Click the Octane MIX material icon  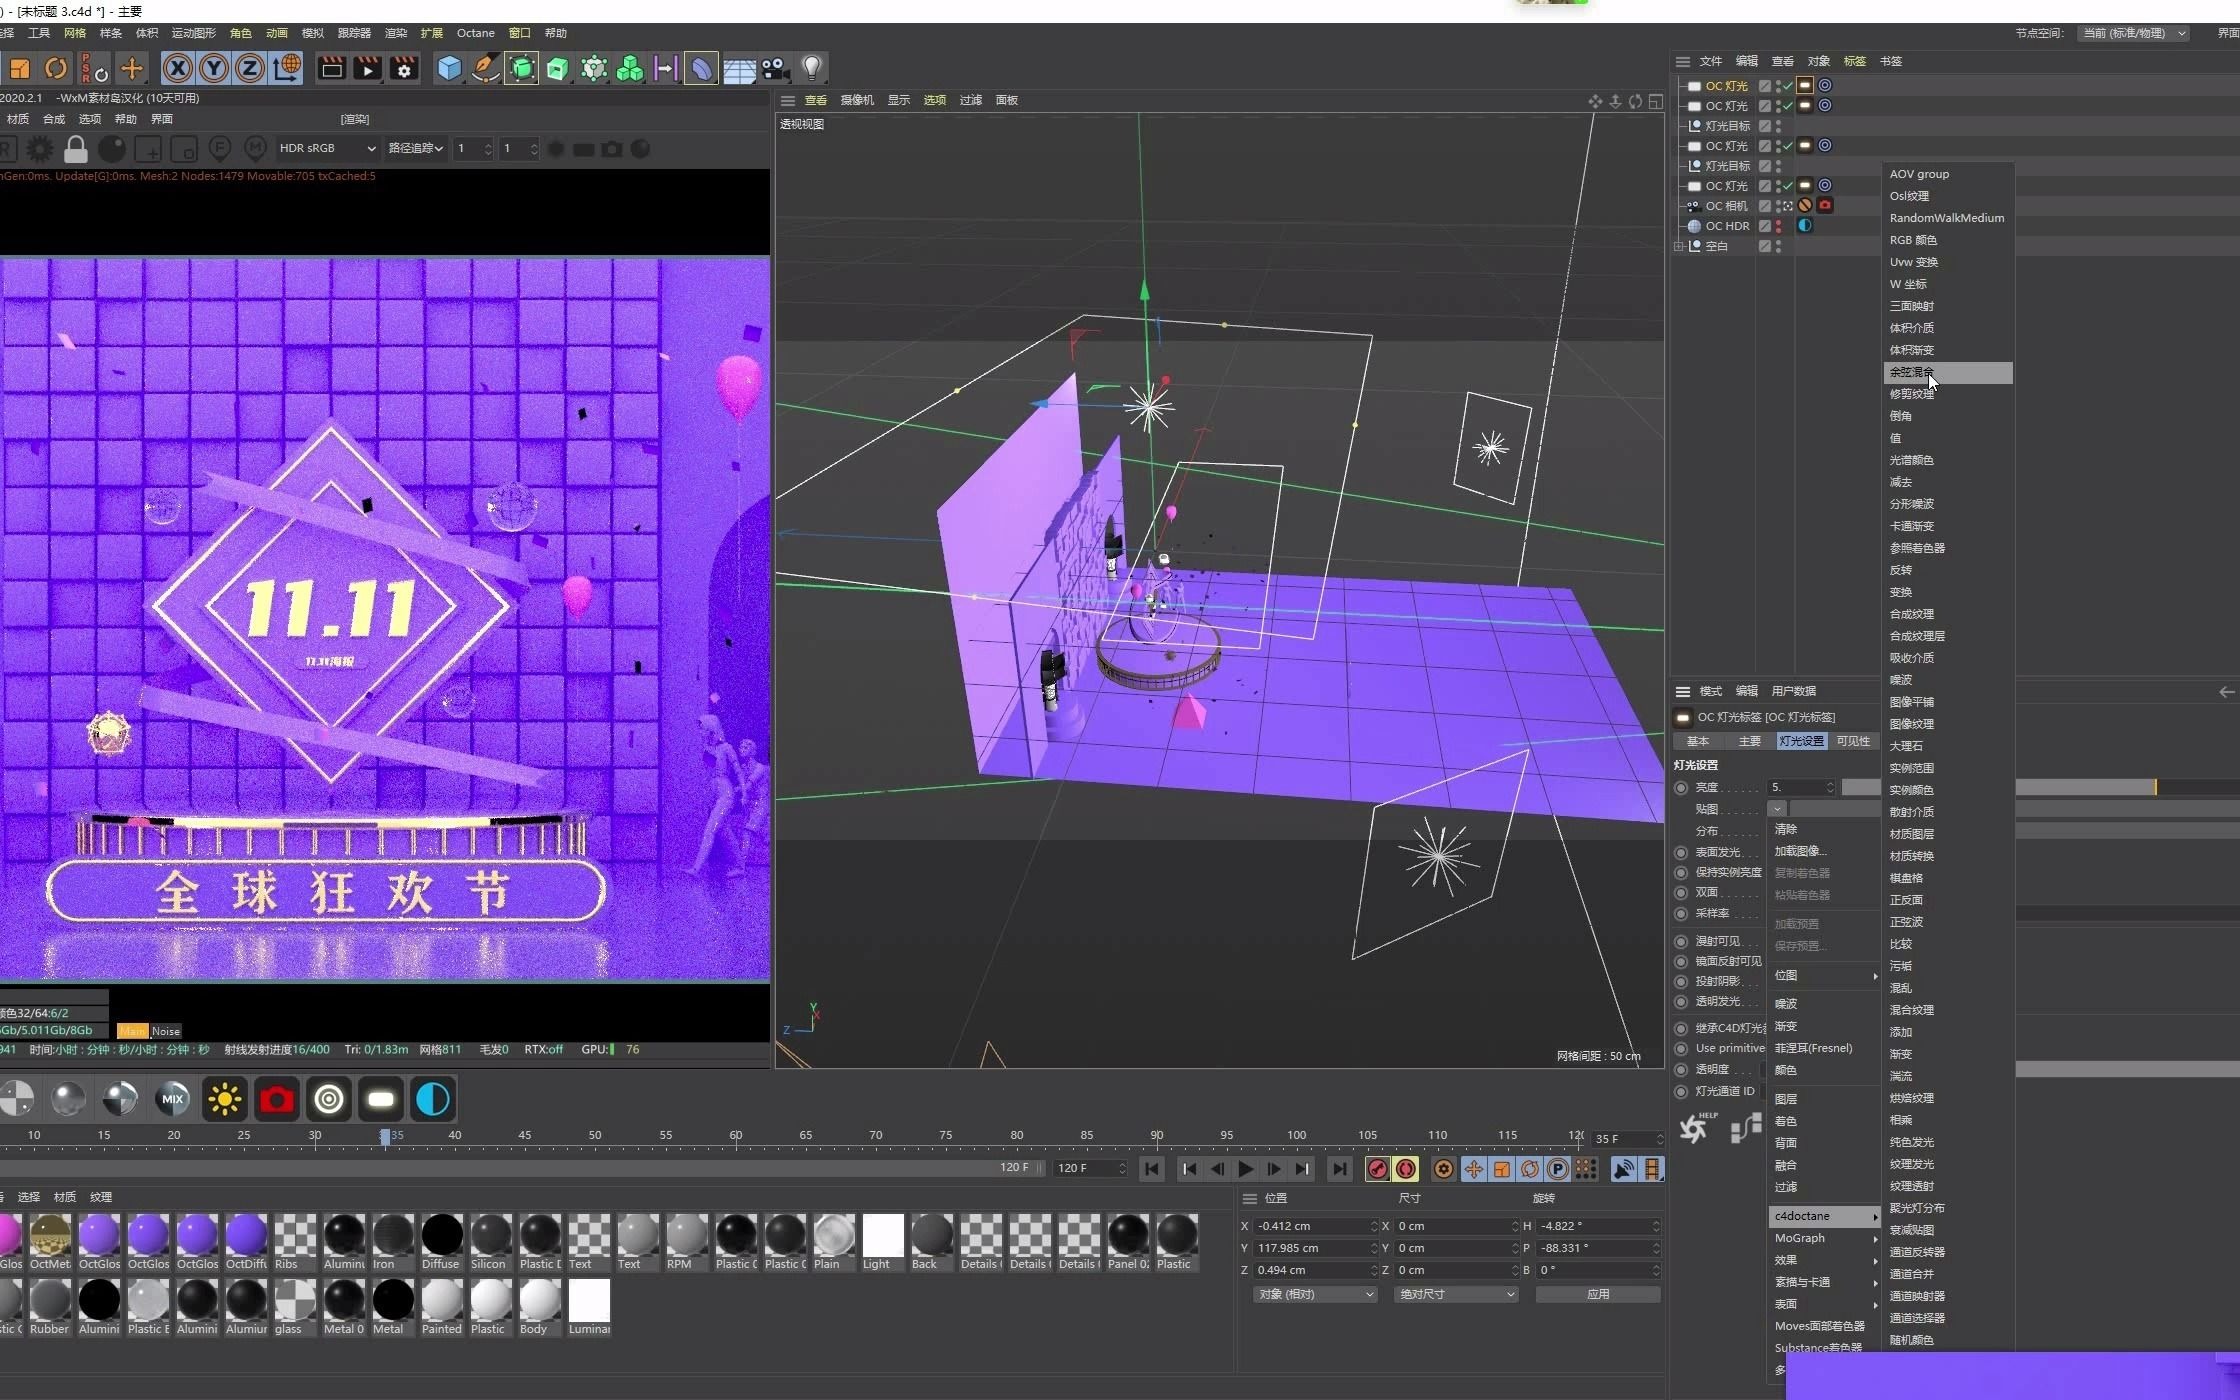(x=173, y=1100)
